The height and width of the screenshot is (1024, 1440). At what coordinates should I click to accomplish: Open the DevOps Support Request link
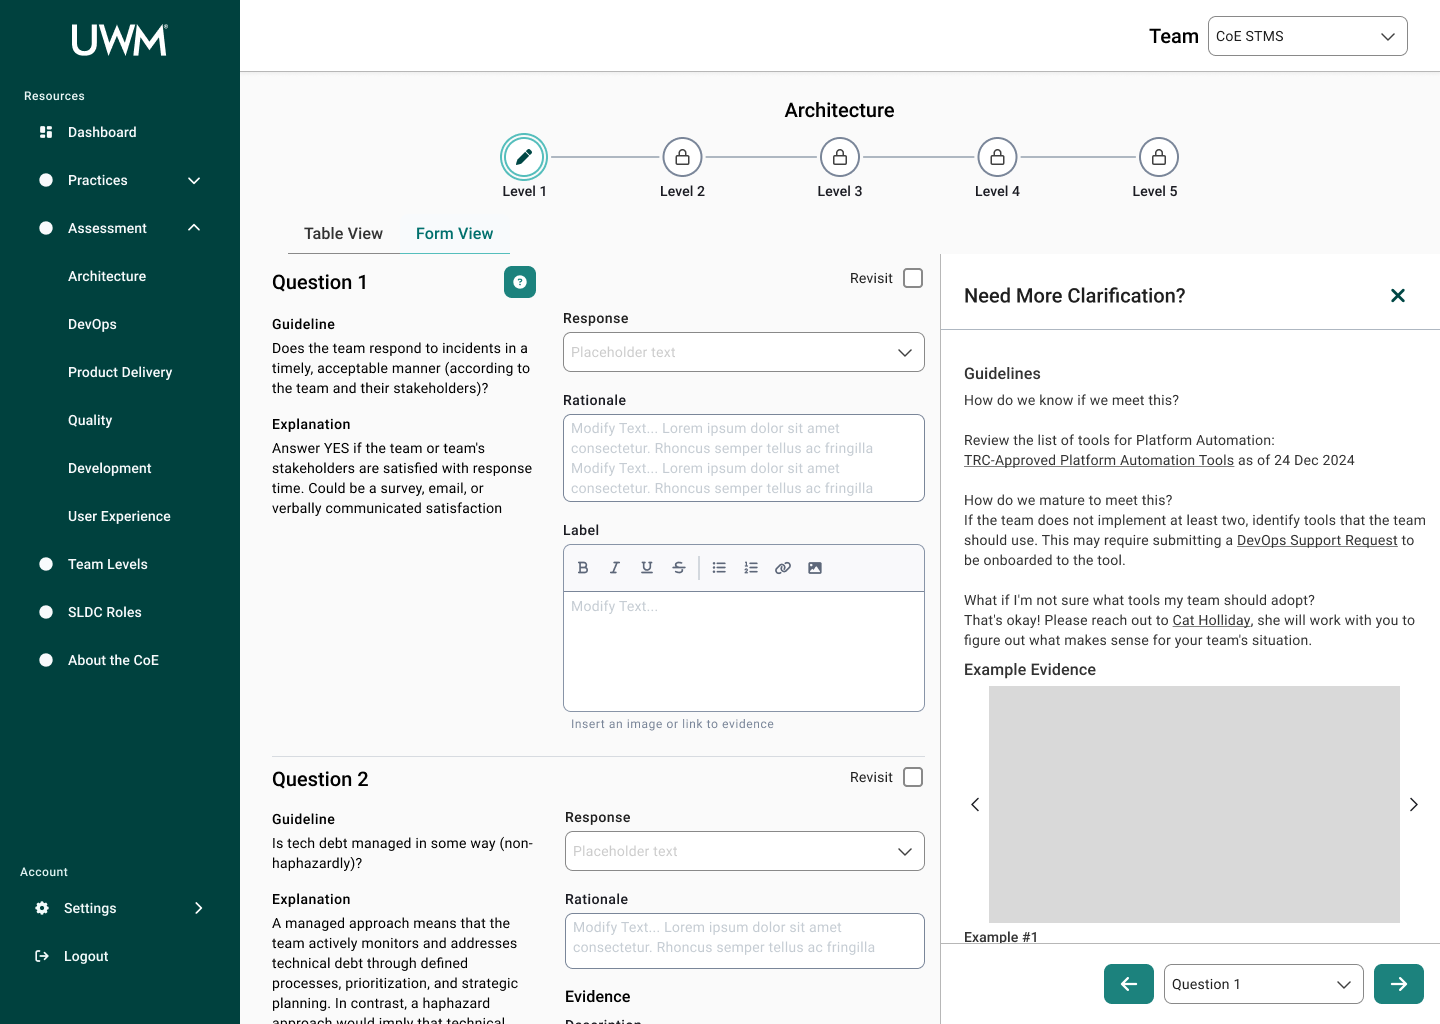point(1317,540)
